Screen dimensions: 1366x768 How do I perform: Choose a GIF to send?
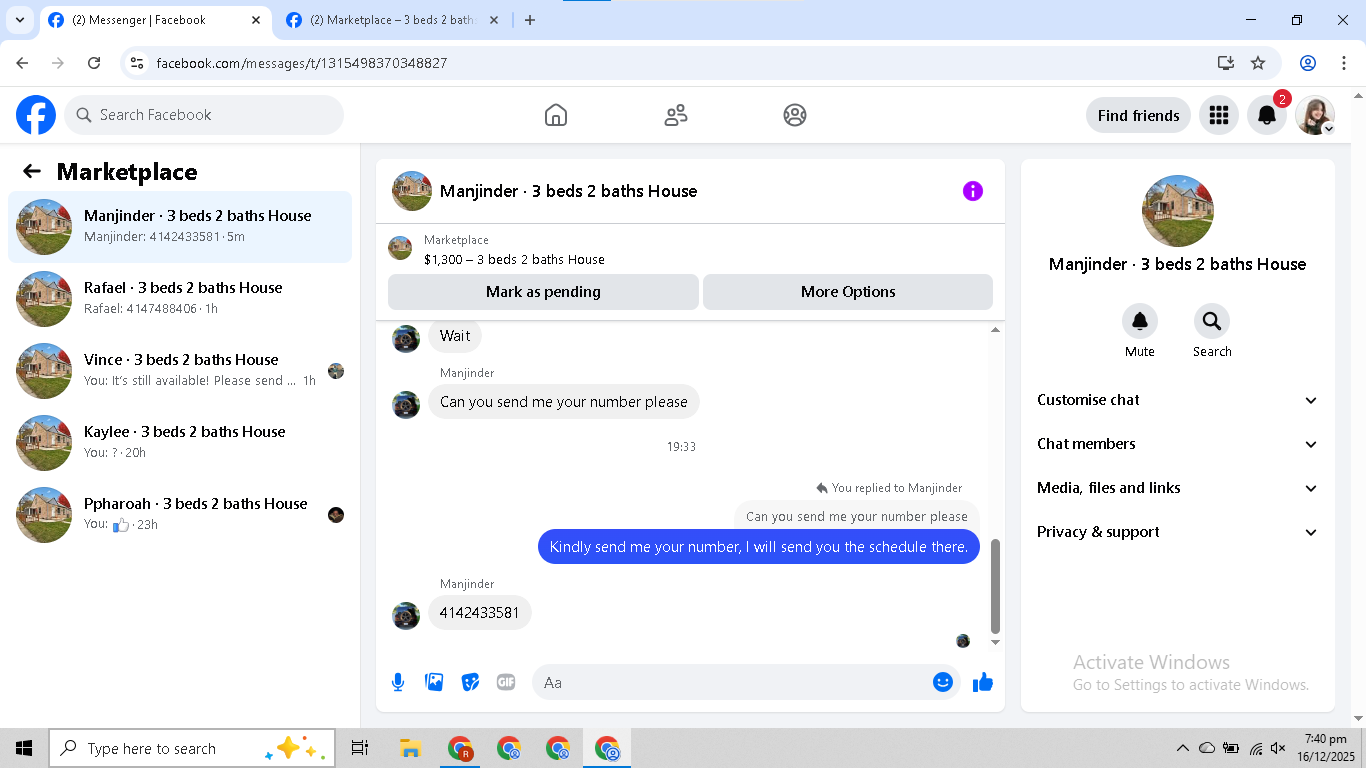506,682
